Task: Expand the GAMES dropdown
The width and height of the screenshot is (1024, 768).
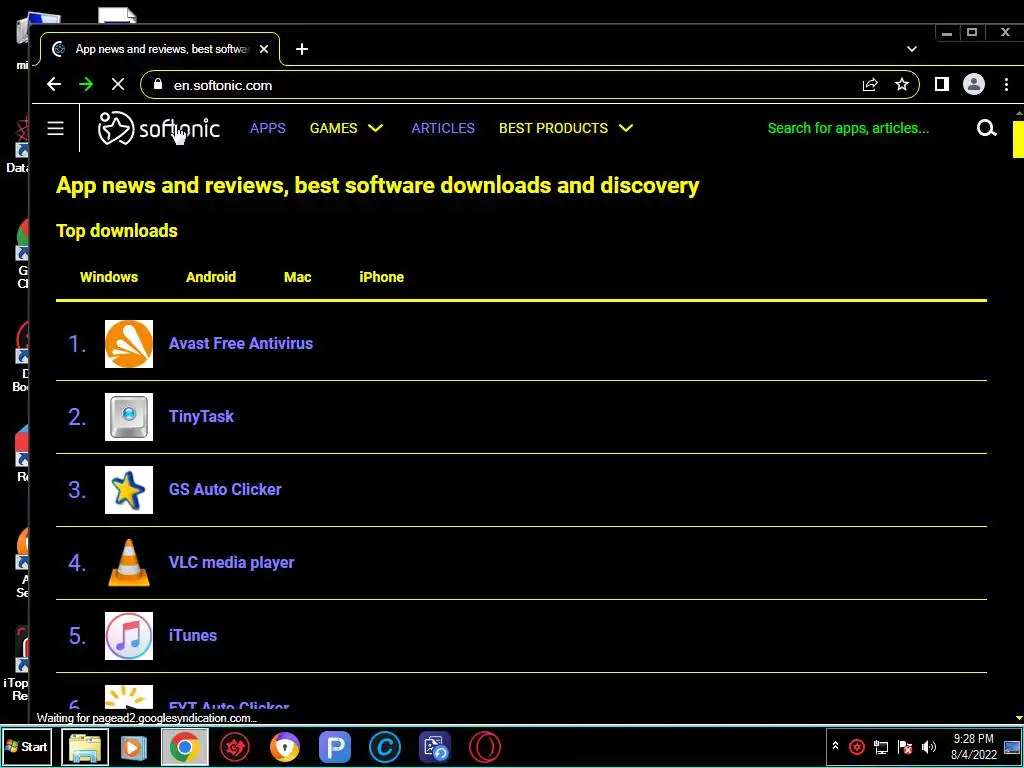Action: (x=346, y=128)
